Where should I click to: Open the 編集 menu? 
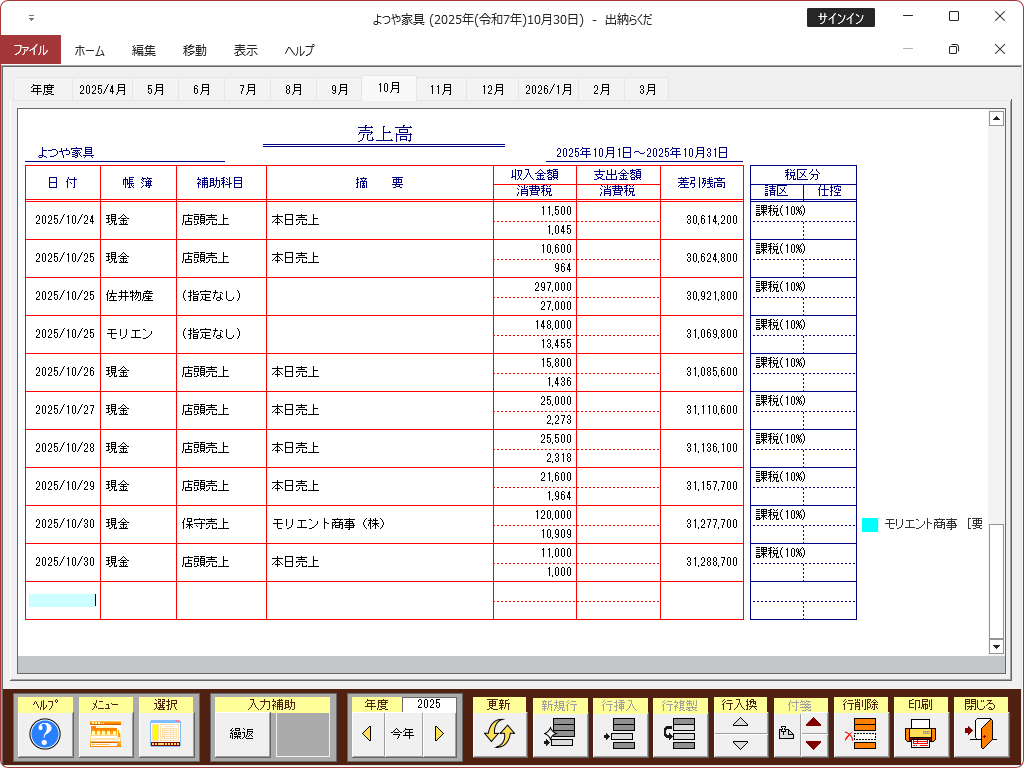tap(144, 50)
